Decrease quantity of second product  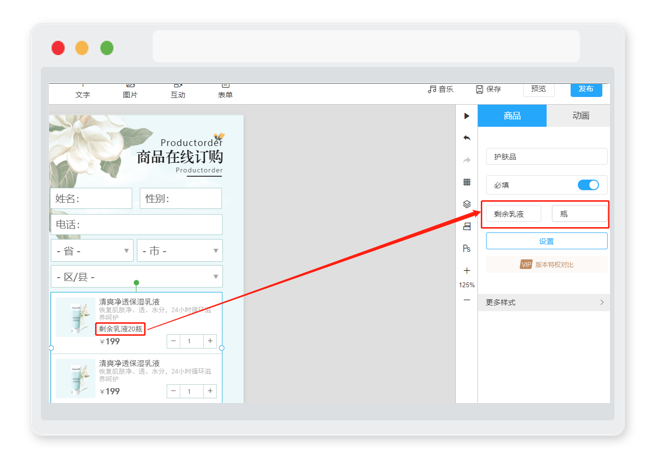[173, 391]
